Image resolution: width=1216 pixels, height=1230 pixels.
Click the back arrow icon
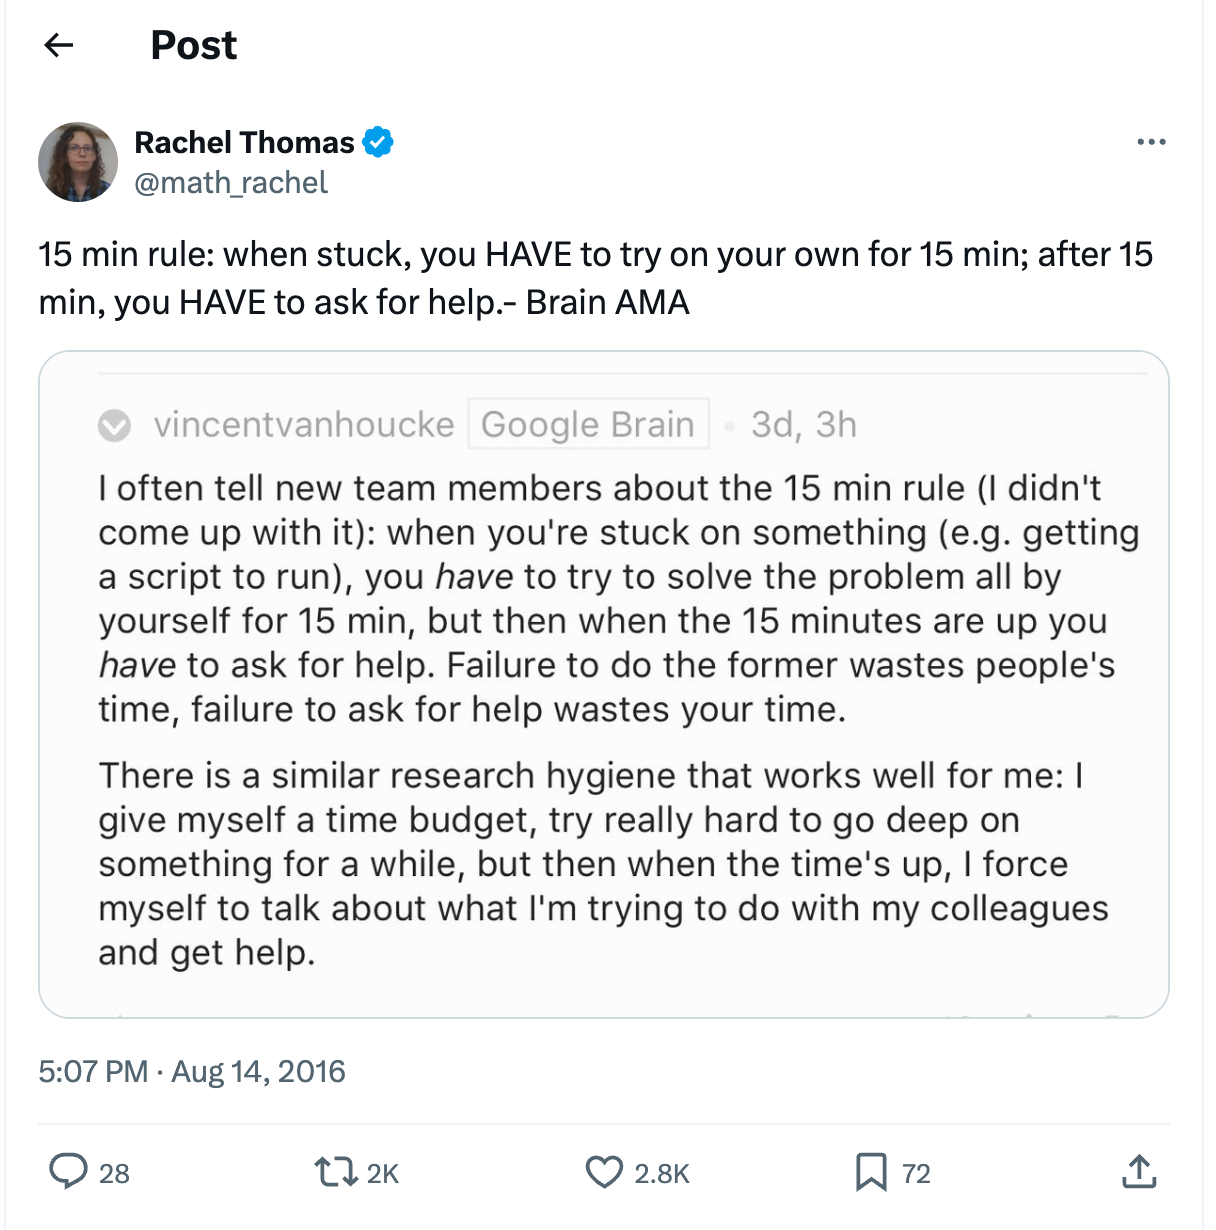coord(60,45)
